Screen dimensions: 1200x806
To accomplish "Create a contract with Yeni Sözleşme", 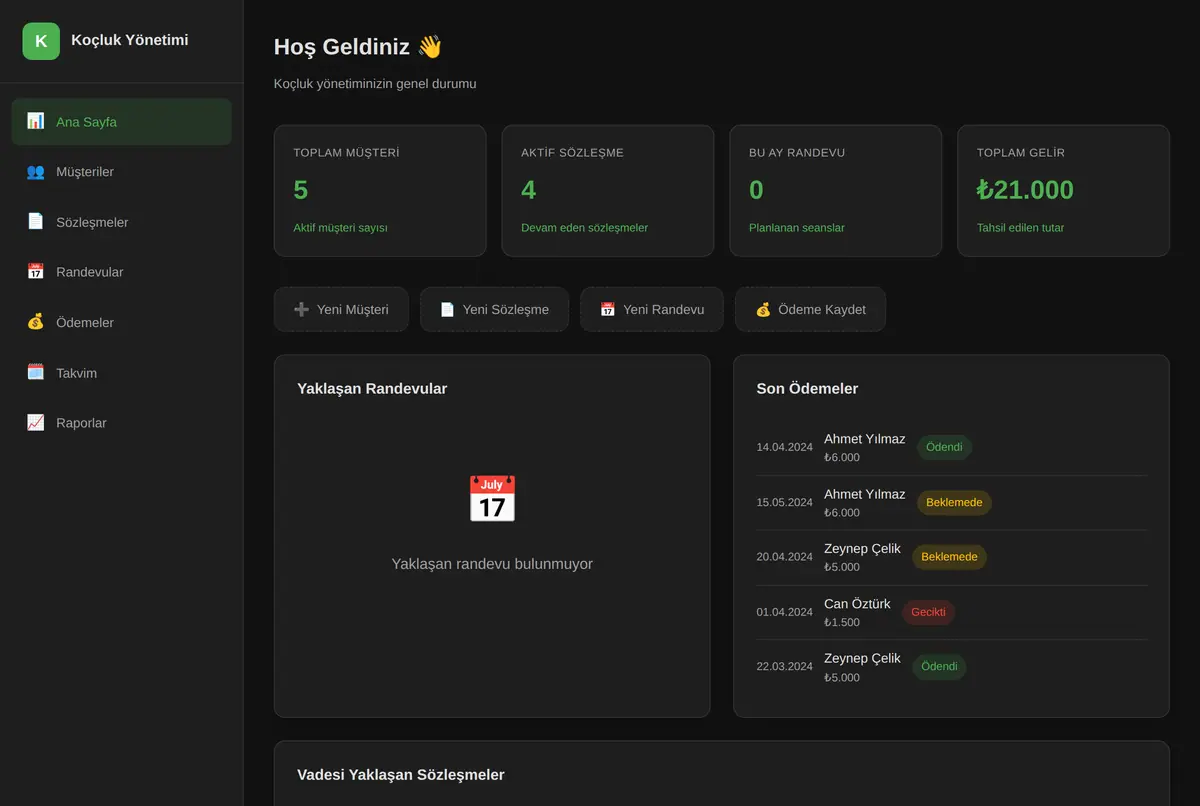I will (494, 310).
